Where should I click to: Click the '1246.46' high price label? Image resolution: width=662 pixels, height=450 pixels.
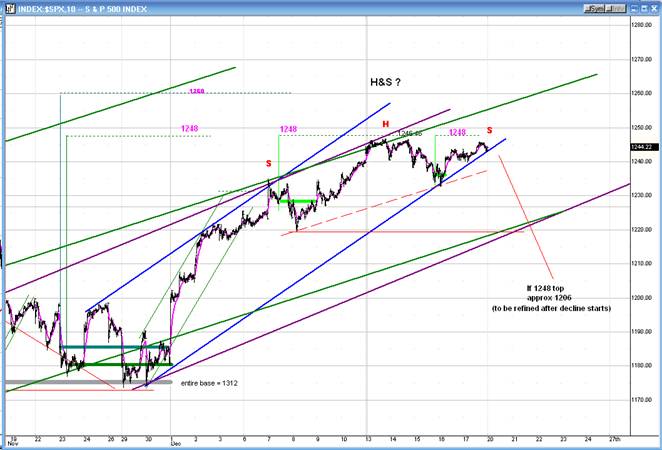[x=410, y=134]
